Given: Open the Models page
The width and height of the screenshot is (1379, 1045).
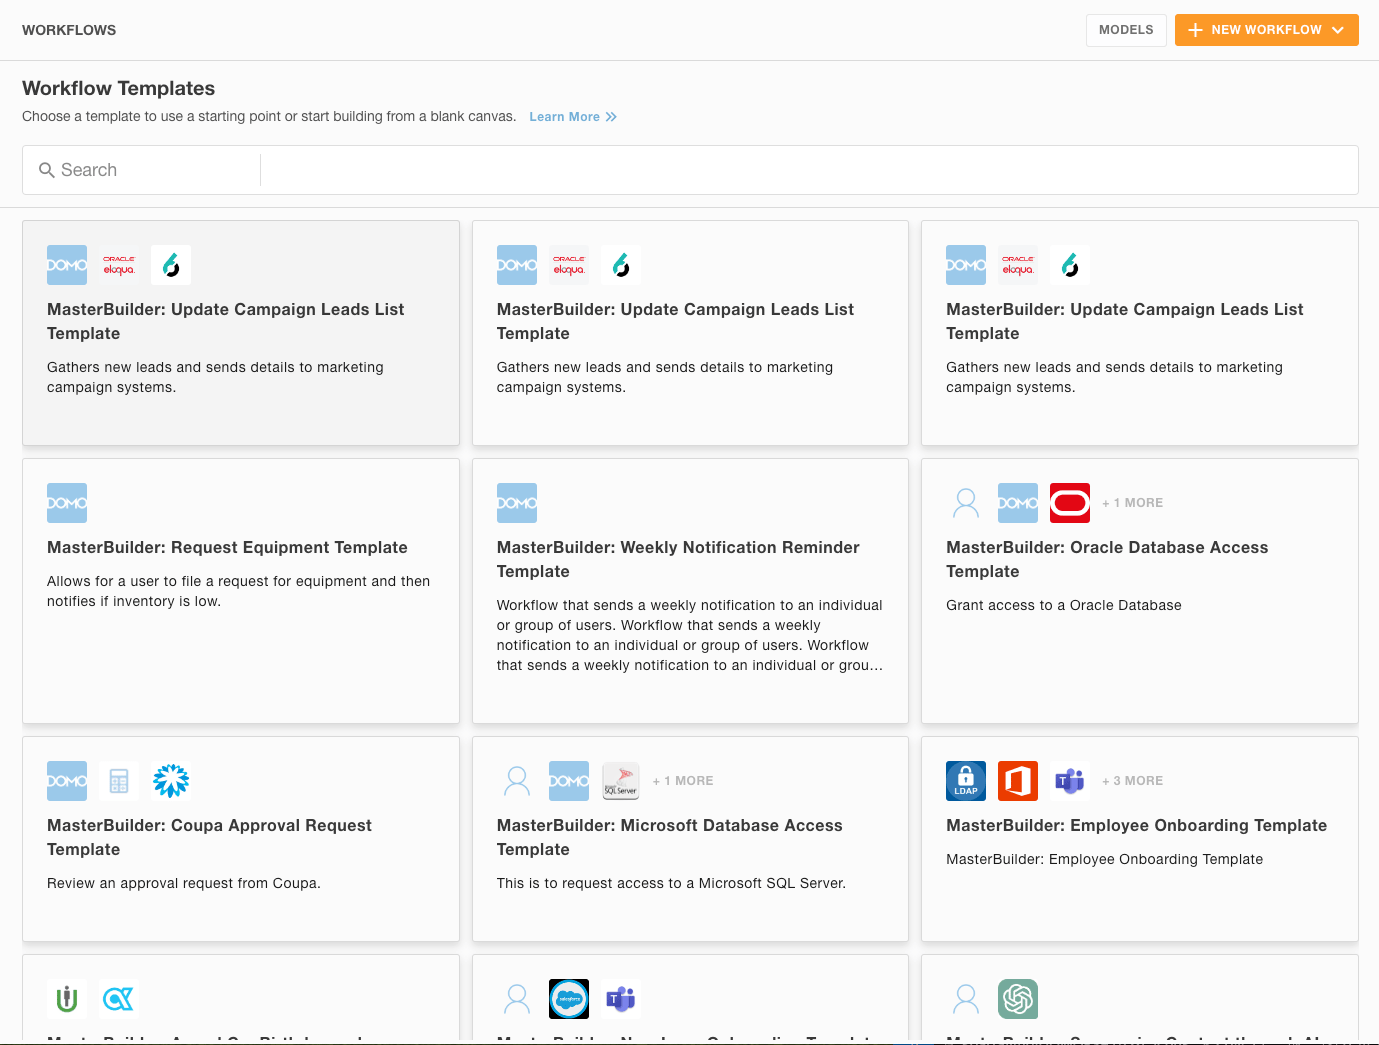Looking at the screenshot, I should pyautogui.click(x=1126, y=30).
